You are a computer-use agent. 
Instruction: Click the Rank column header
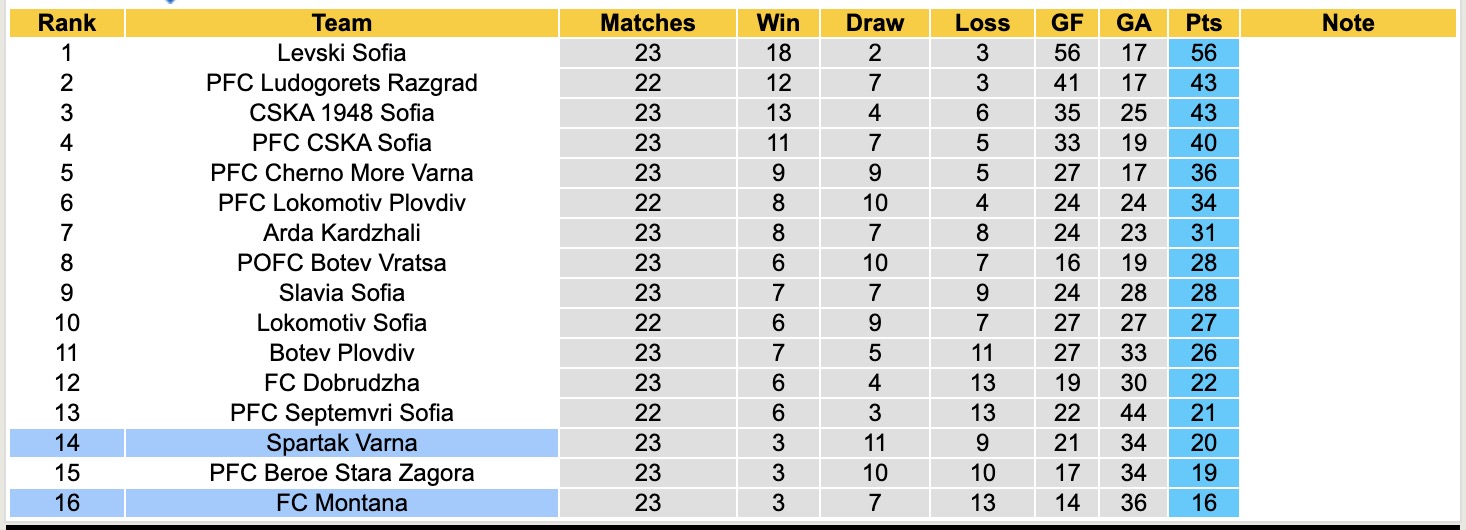66,23
